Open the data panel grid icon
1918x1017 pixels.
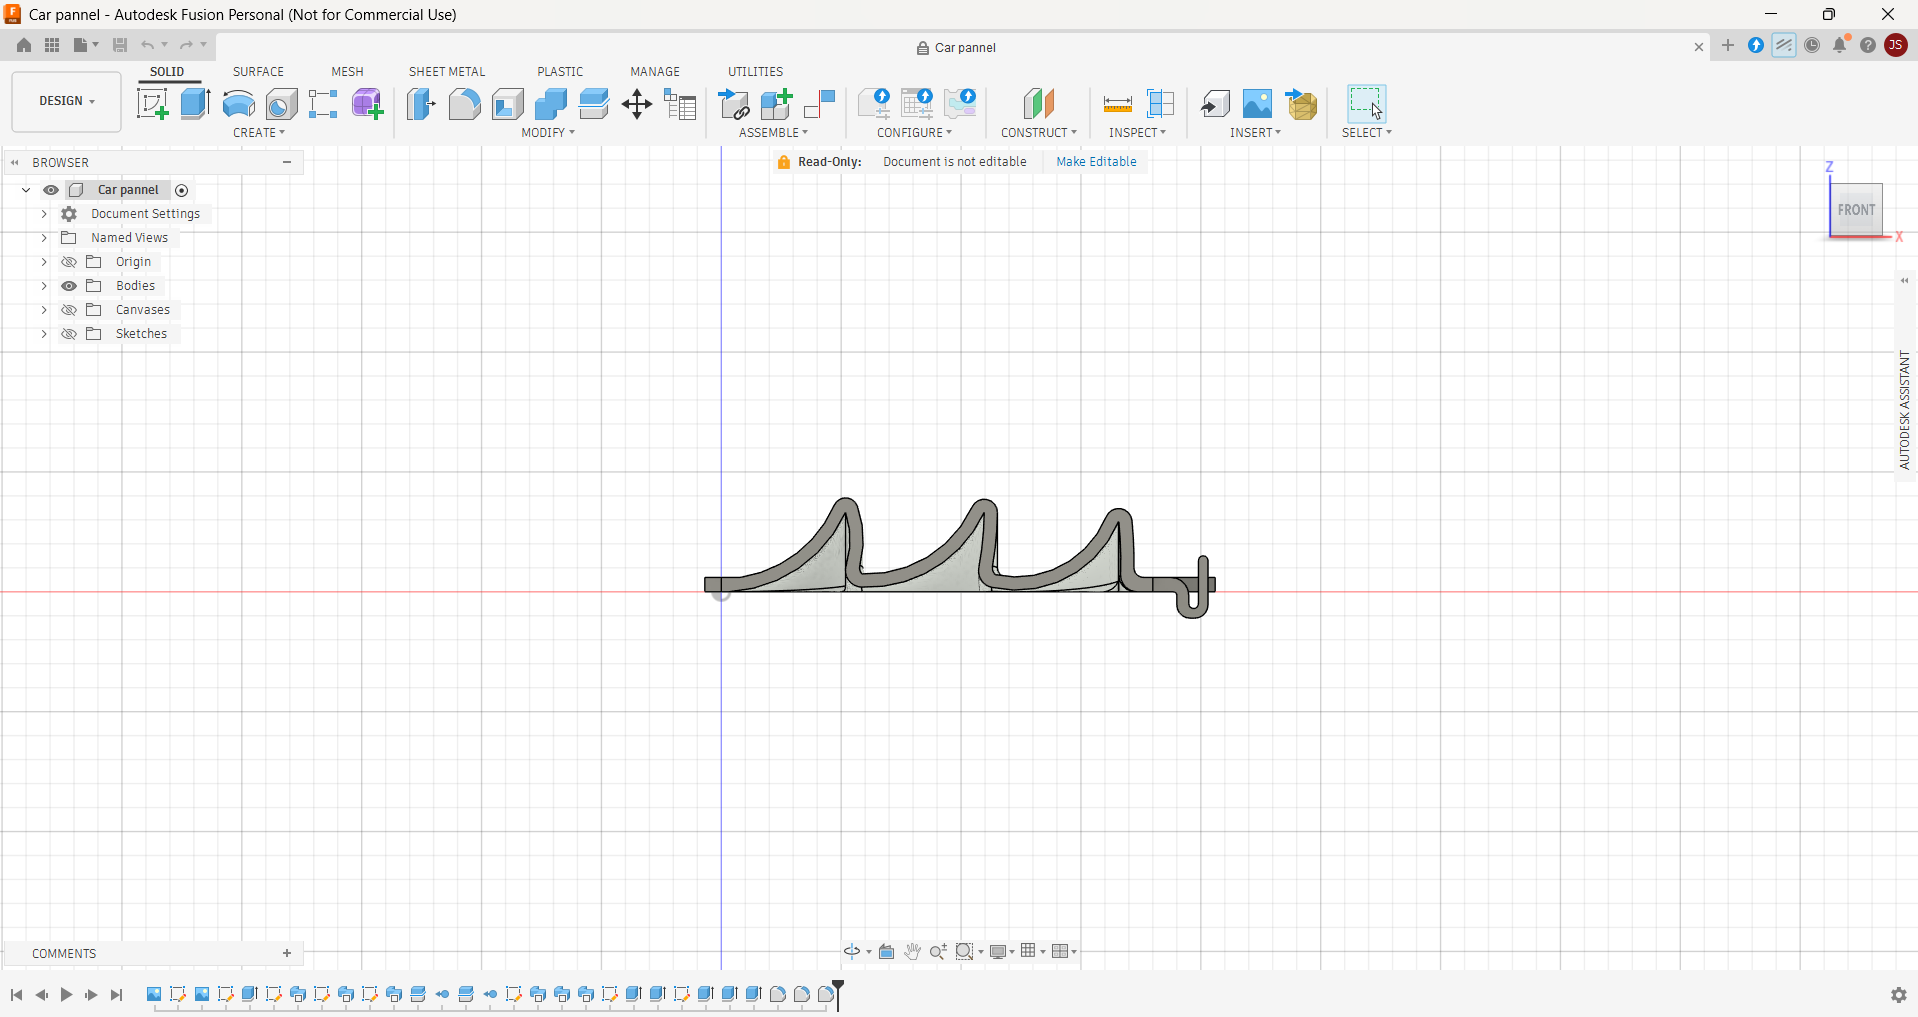coord(52,45)
